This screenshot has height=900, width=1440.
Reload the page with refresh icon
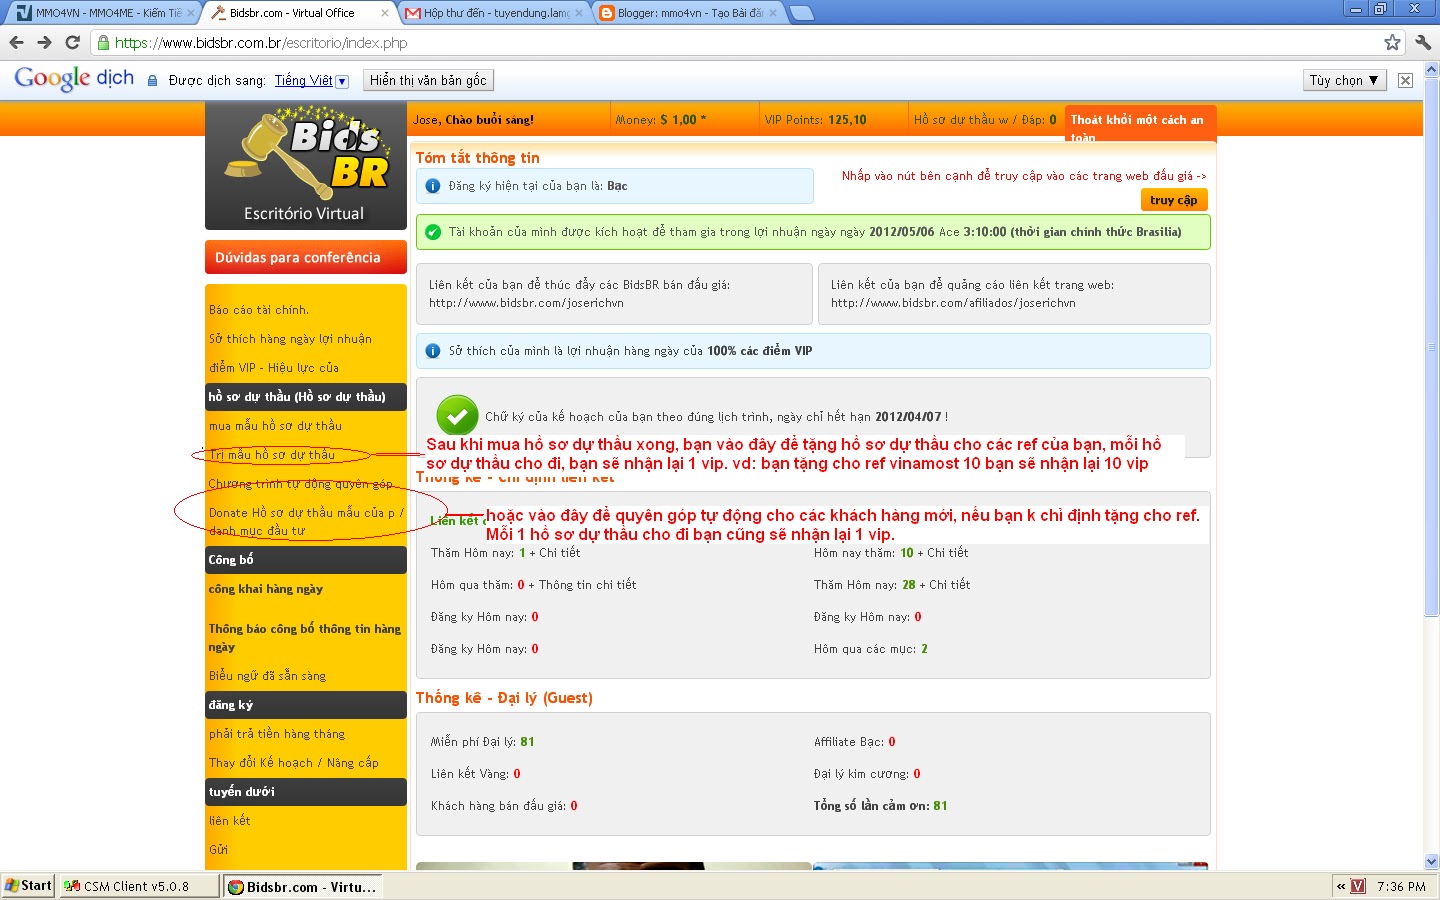click(72, 42)
